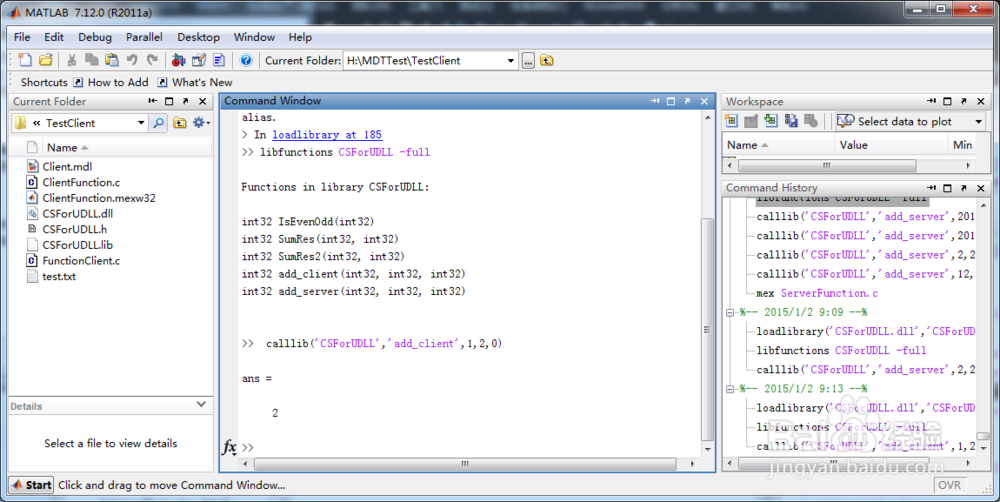Open the Window menu
The image size is (1000, 502).
click(254, 37)
